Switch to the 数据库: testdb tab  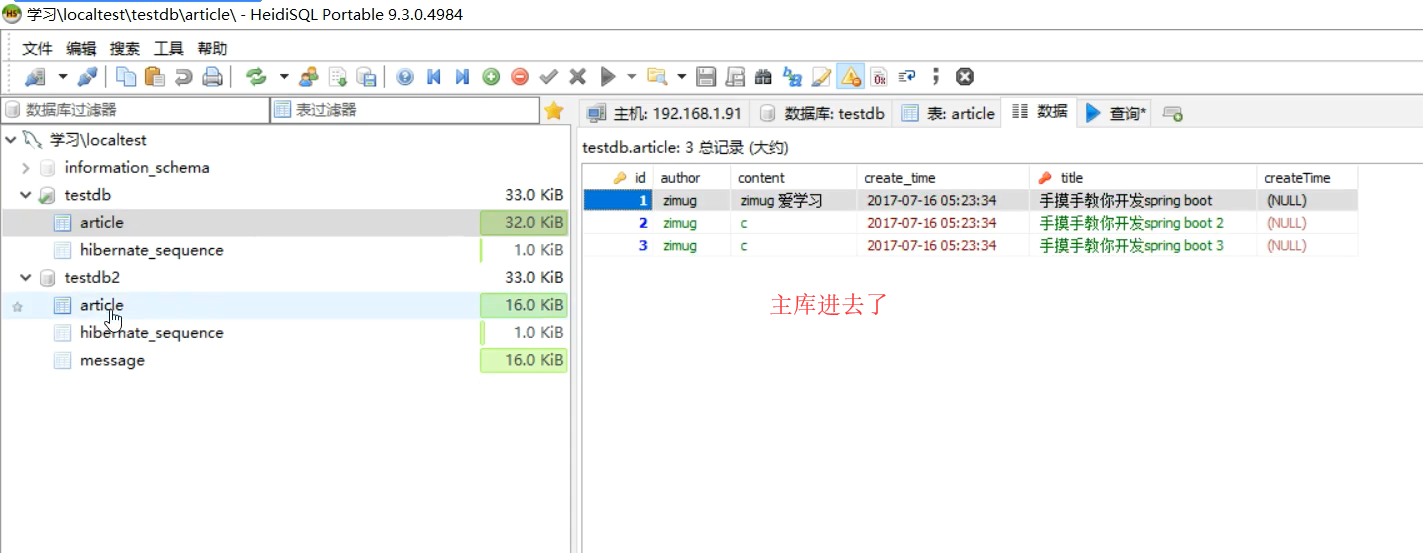(x=822, y=113)
